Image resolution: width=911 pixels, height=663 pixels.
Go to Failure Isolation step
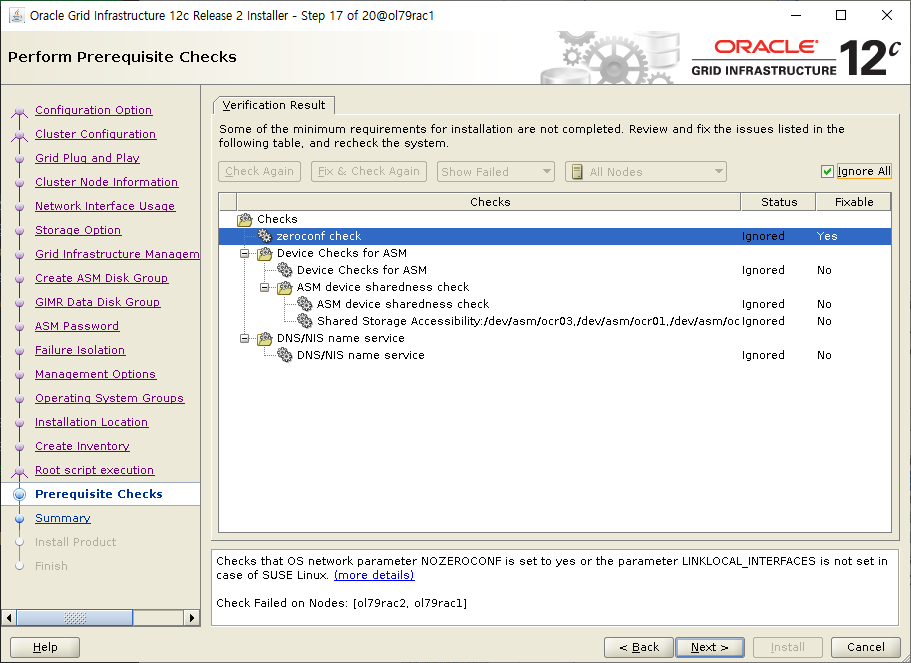[x=80, y=350]
